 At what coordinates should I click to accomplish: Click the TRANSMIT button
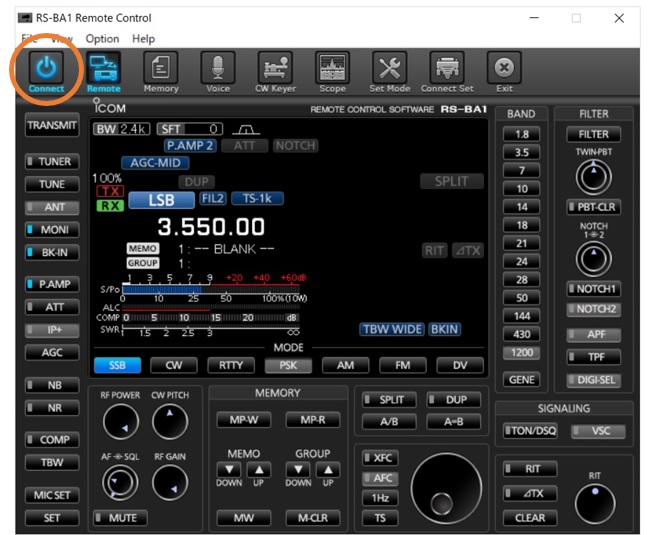click(x=52, y=125)
